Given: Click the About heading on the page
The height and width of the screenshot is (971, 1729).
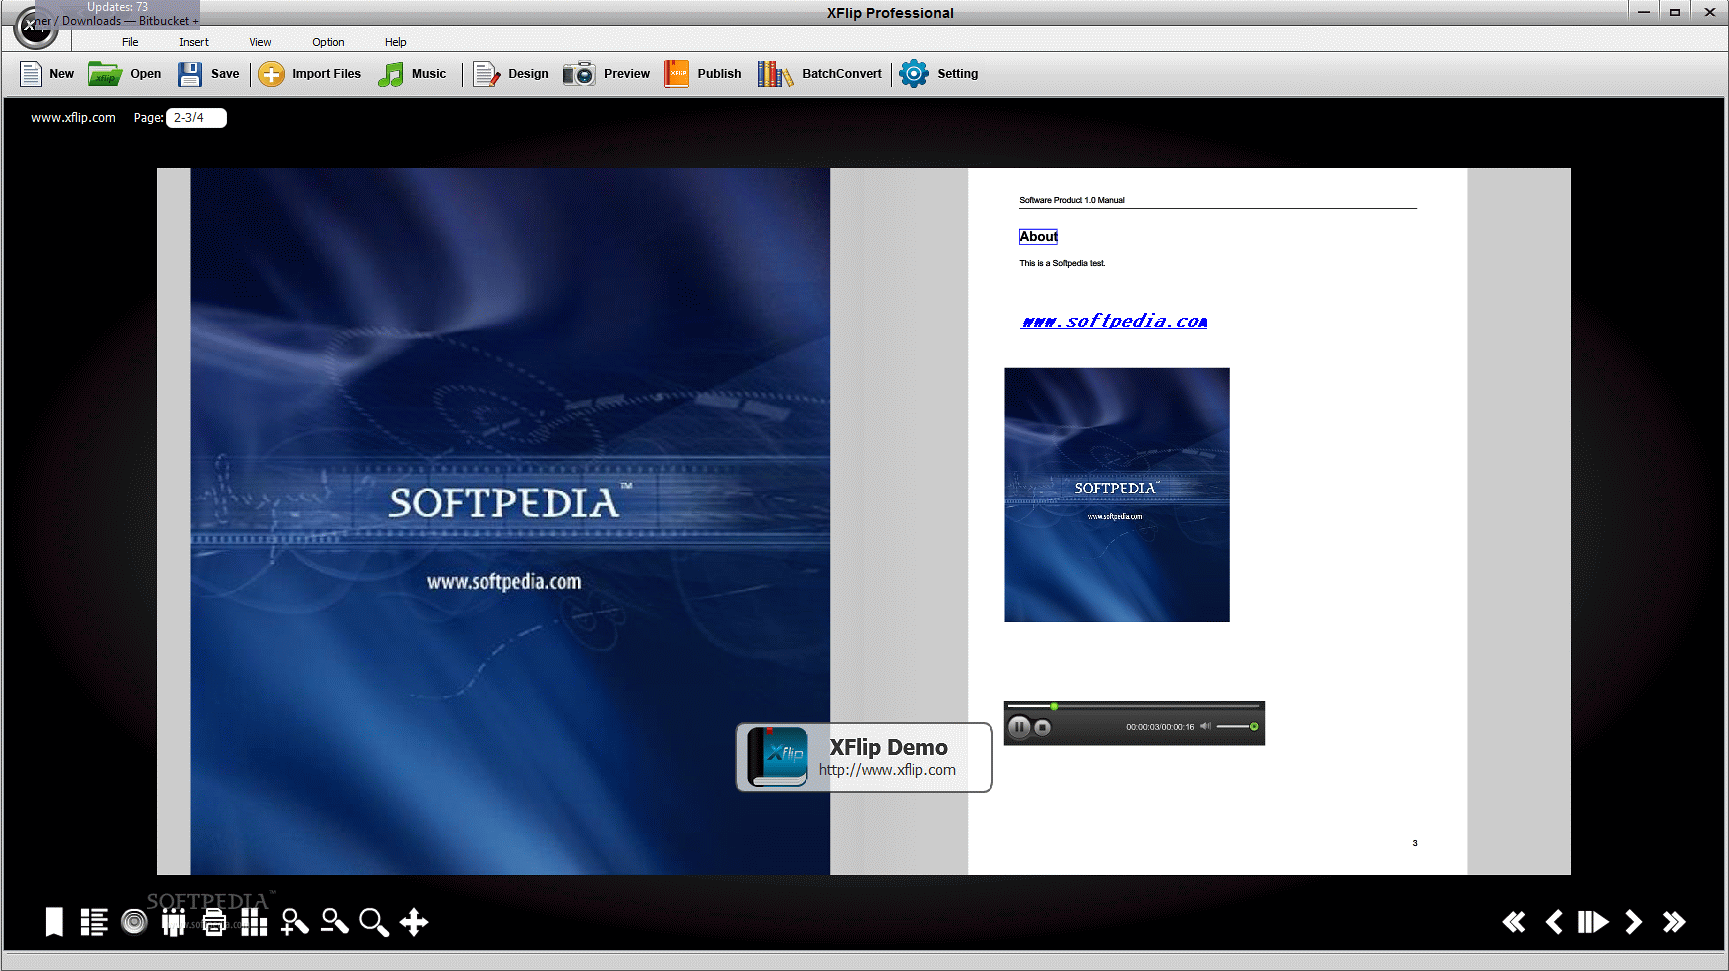Looking at the screenshot, I should [x=1038, y=237].
